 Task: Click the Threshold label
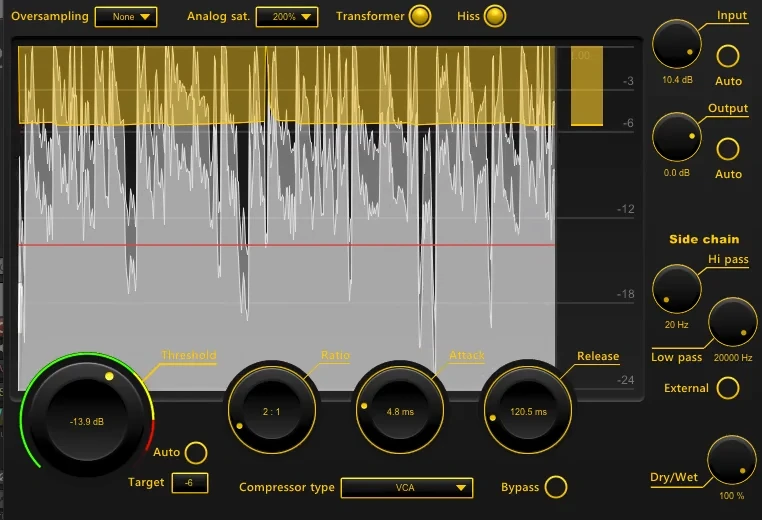189,355
